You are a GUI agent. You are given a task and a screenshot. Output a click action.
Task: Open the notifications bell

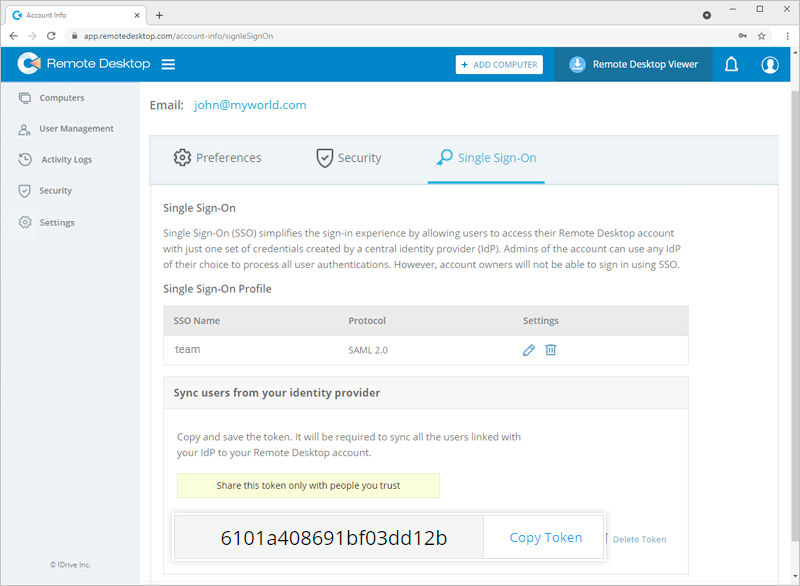click(731, 64)
